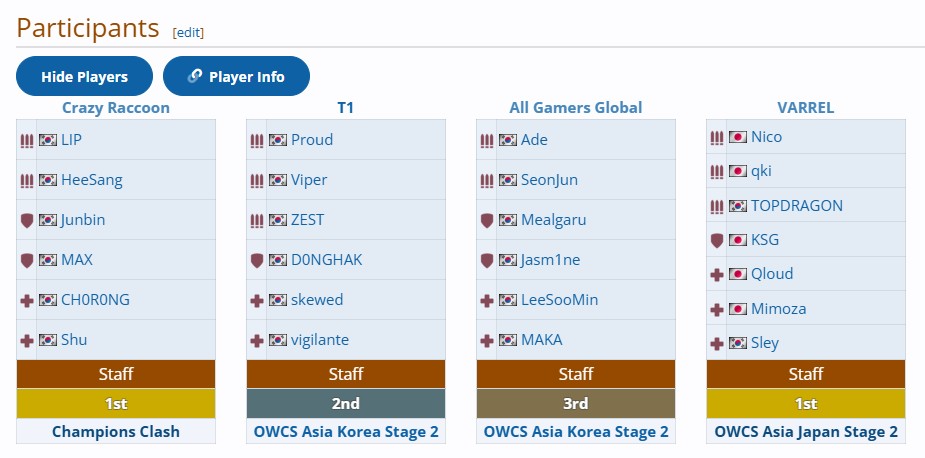The height and width of the screenshot is (458, 925).
Task: Click the damage role icon beside LIP
Action: (x=27, y=140)
